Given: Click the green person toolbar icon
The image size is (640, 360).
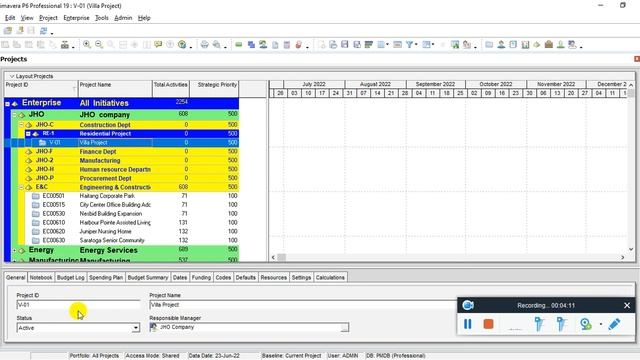Looking at the screenshot, I should (560, 44).
